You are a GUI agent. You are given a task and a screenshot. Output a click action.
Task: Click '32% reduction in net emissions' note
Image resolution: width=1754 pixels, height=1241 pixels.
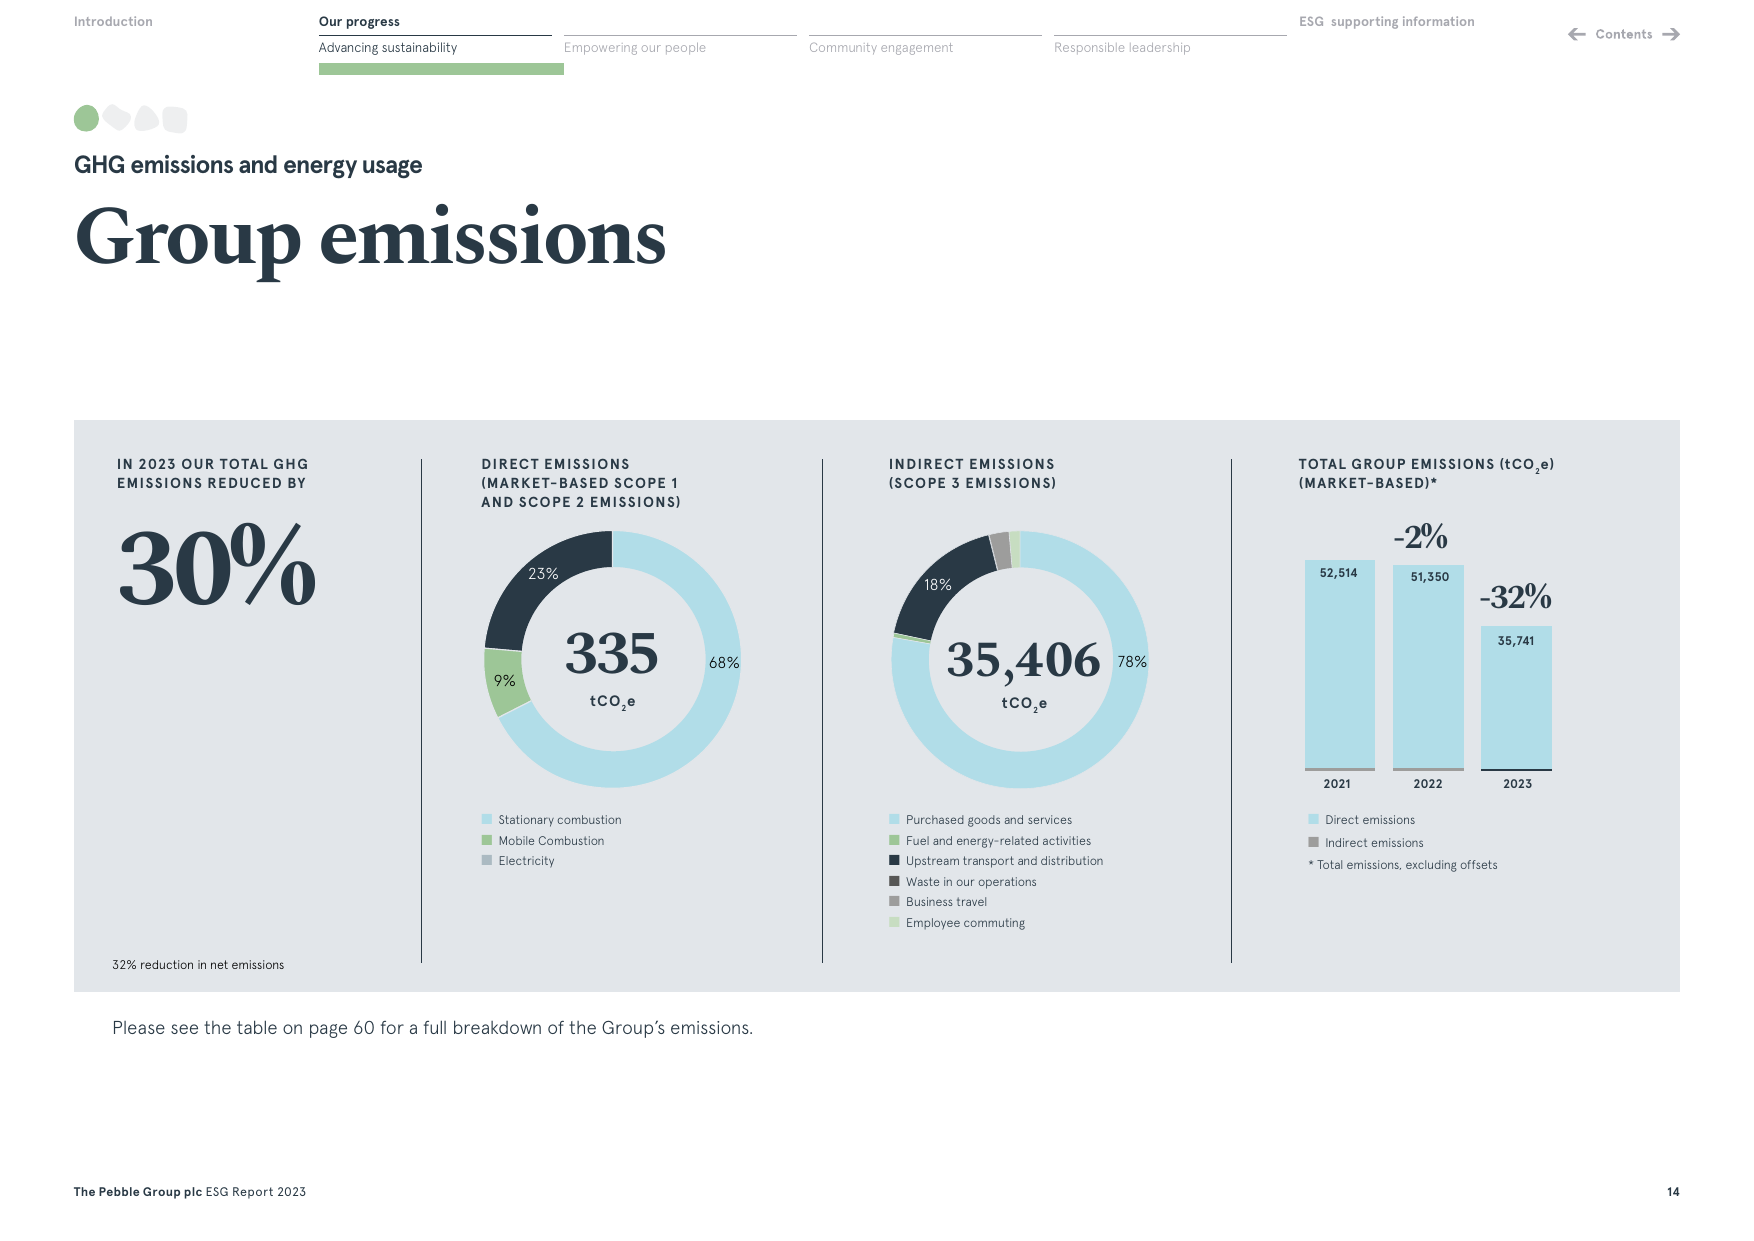point(198,965)
